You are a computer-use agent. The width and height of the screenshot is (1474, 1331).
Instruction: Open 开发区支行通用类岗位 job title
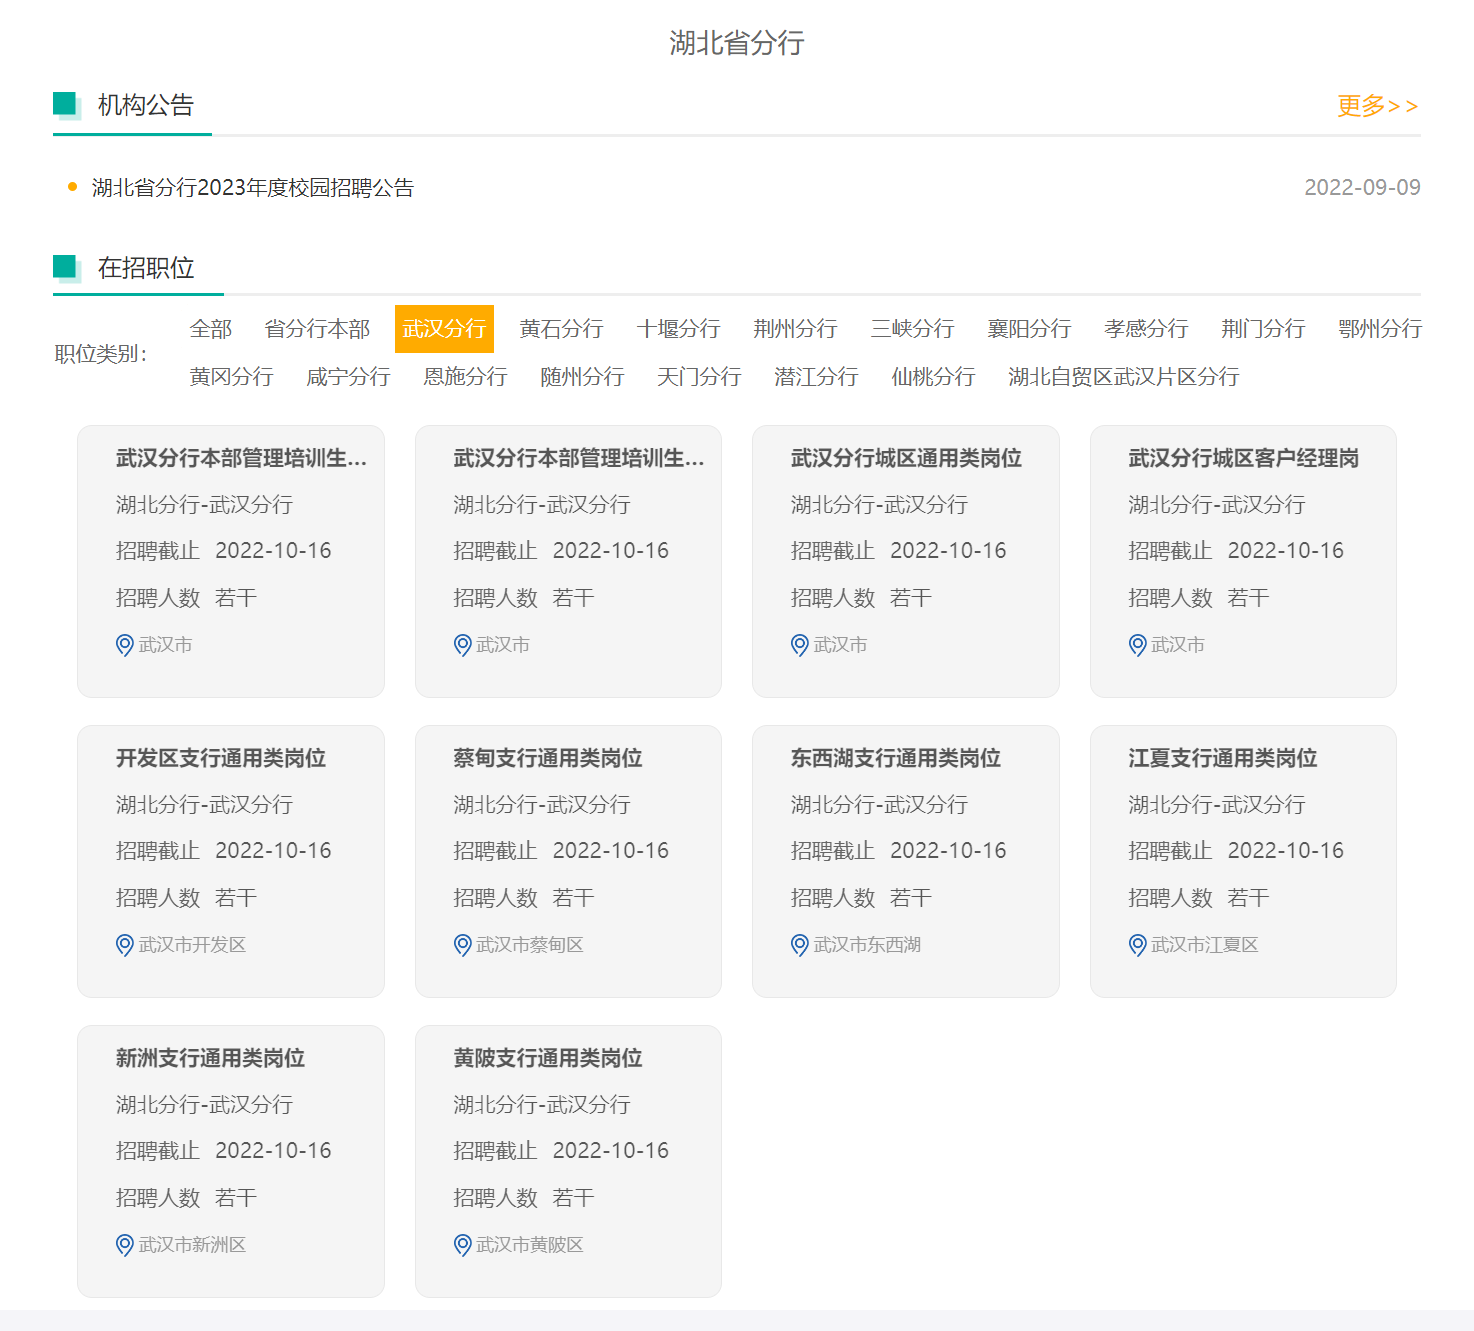[221, 758]
